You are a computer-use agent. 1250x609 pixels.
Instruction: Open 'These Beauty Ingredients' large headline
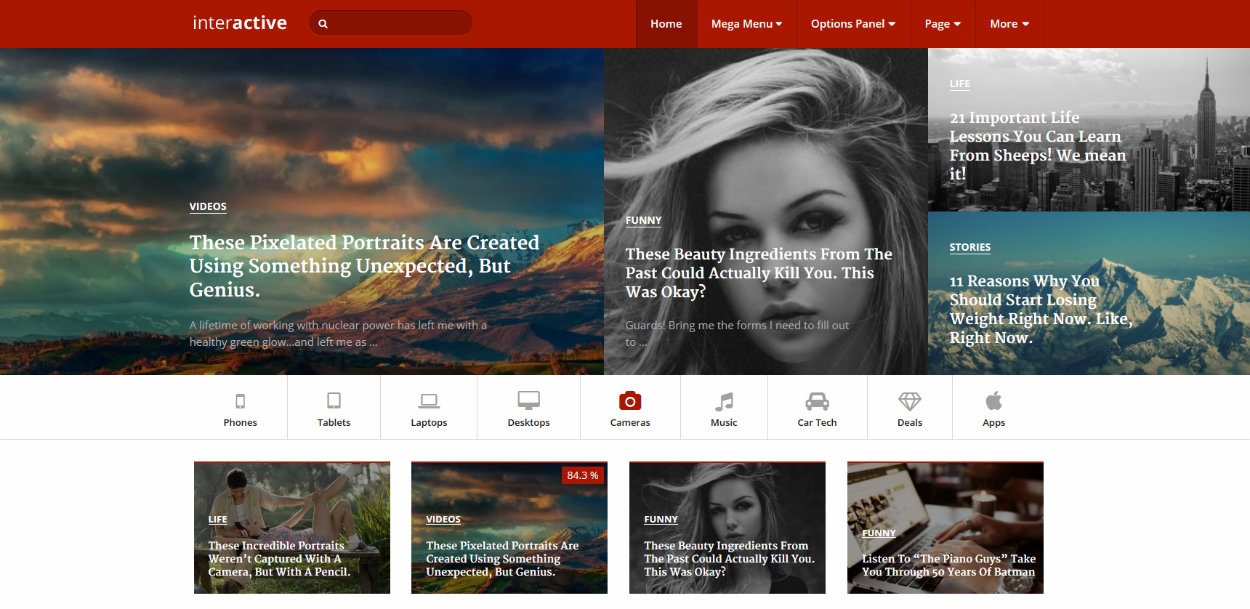pyautogui.click(x=759, y=273)
